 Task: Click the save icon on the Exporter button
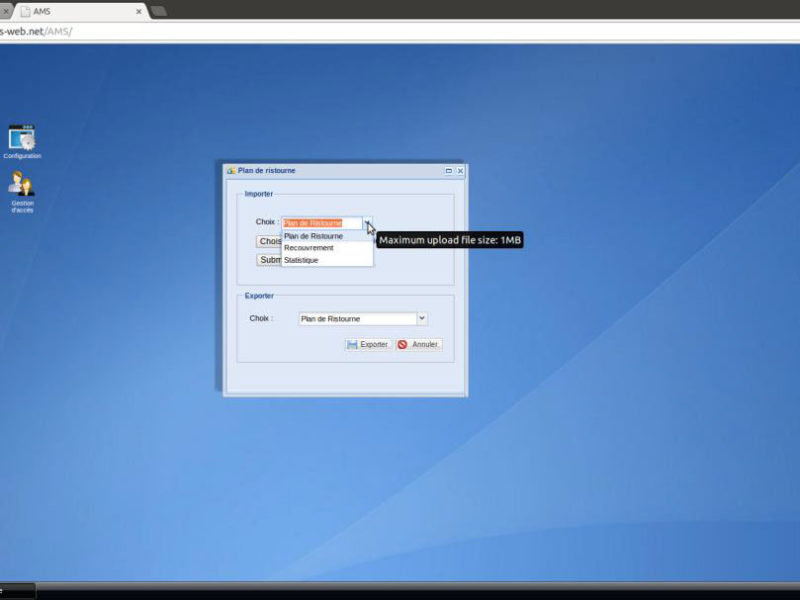pyautogui.click(x=352, y=344)
